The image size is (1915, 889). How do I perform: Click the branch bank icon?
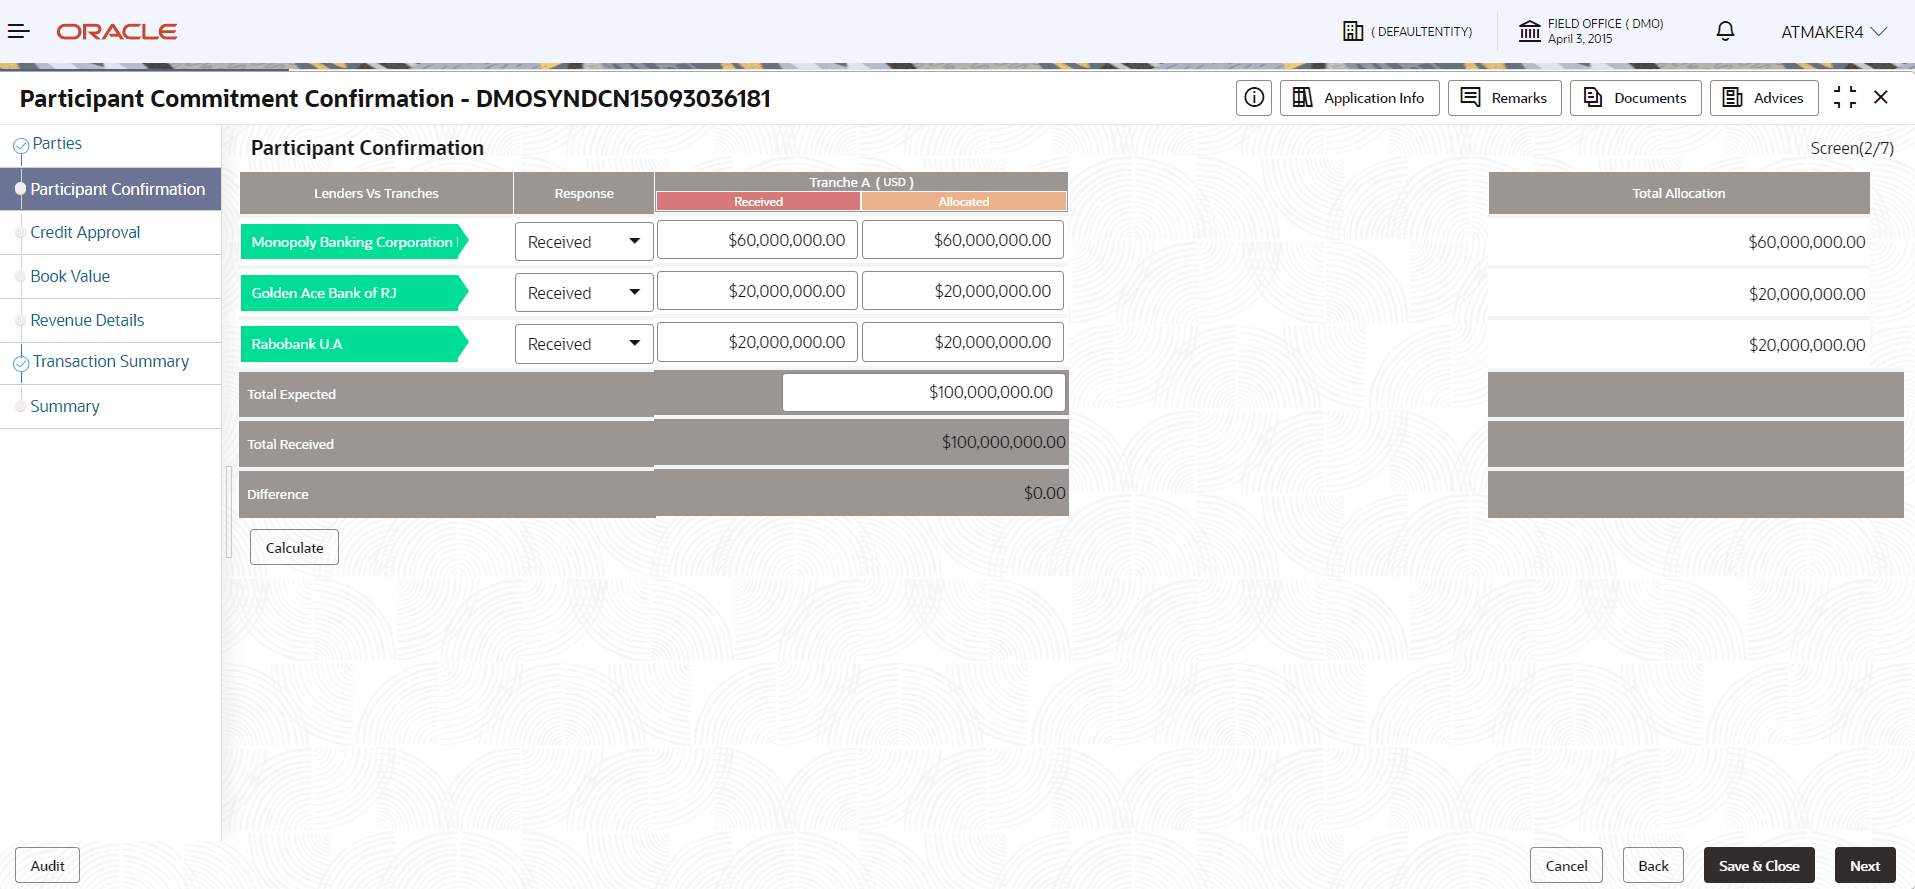point(1530,31)
